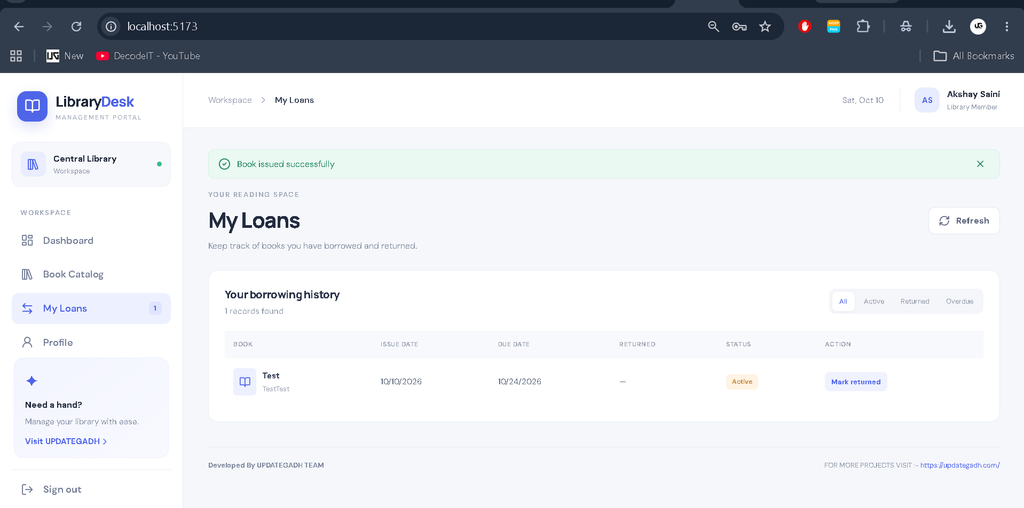1024x508 pixels.
Task: Select the Central Library workspace card
Action: click(x=91, y=165)
